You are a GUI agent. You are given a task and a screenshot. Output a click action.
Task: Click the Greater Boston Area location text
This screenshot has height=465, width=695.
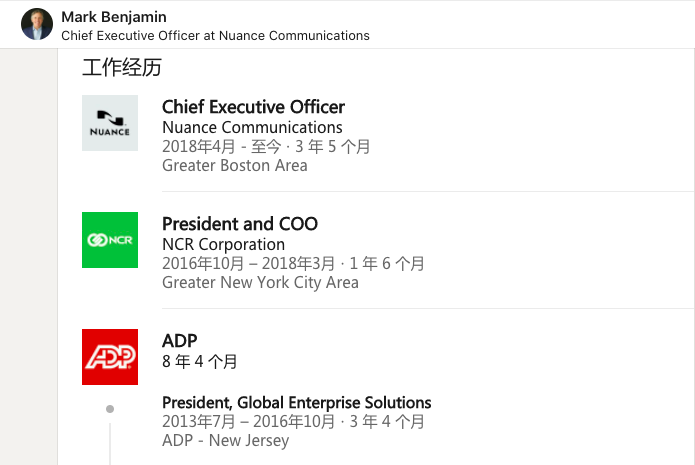click(234, 165)
